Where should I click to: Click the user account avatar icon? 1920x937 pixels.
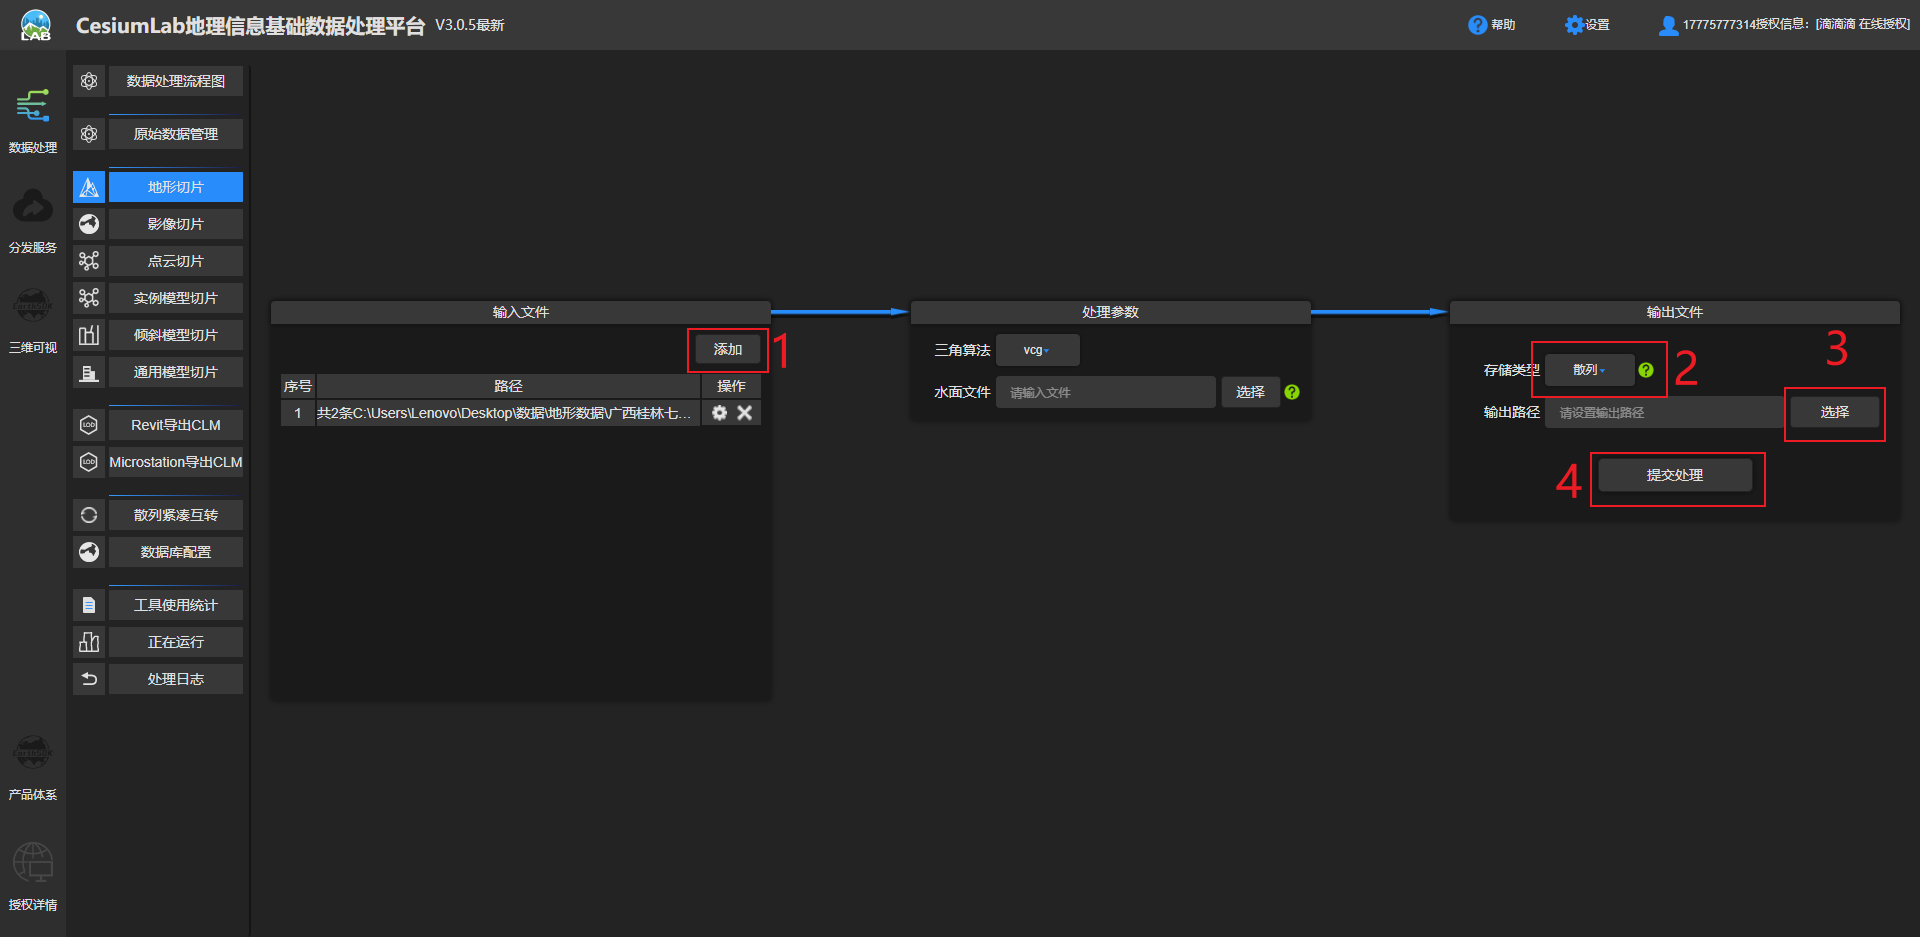pyautogui.click(x=1668, y=25)
